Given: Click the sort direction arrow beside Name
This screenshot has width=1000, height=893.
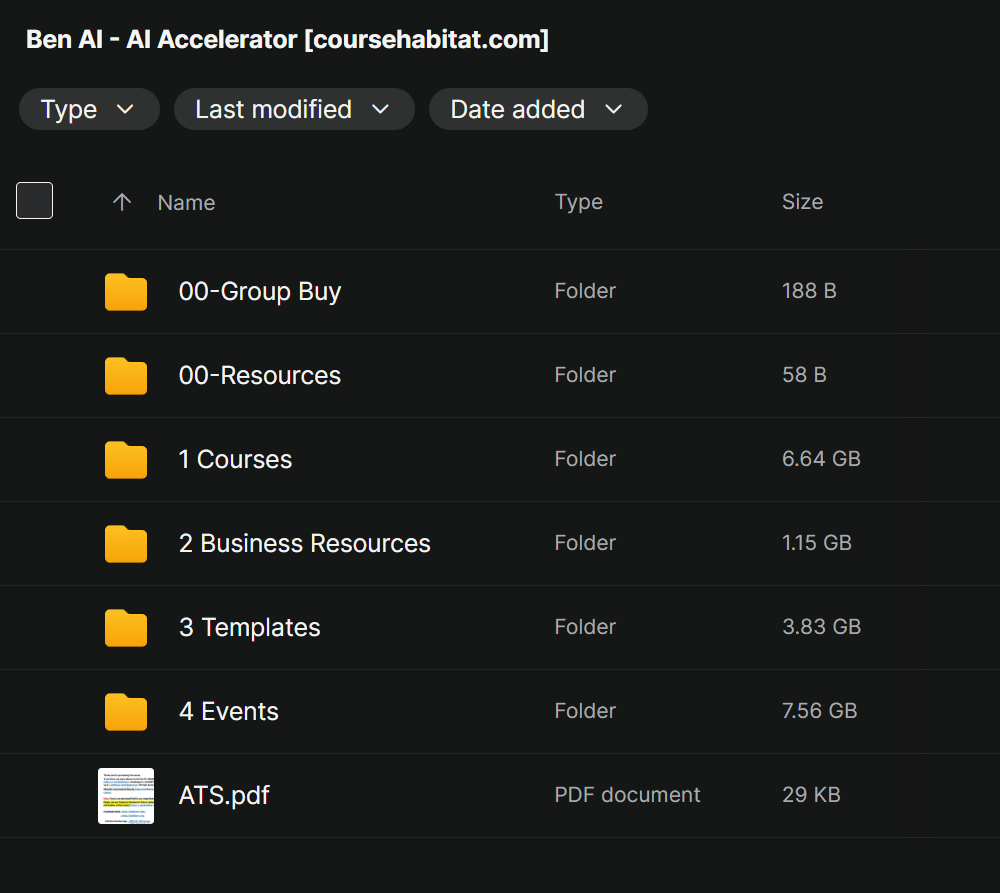Looking at the screenshot, I should [x=122, y=202].
